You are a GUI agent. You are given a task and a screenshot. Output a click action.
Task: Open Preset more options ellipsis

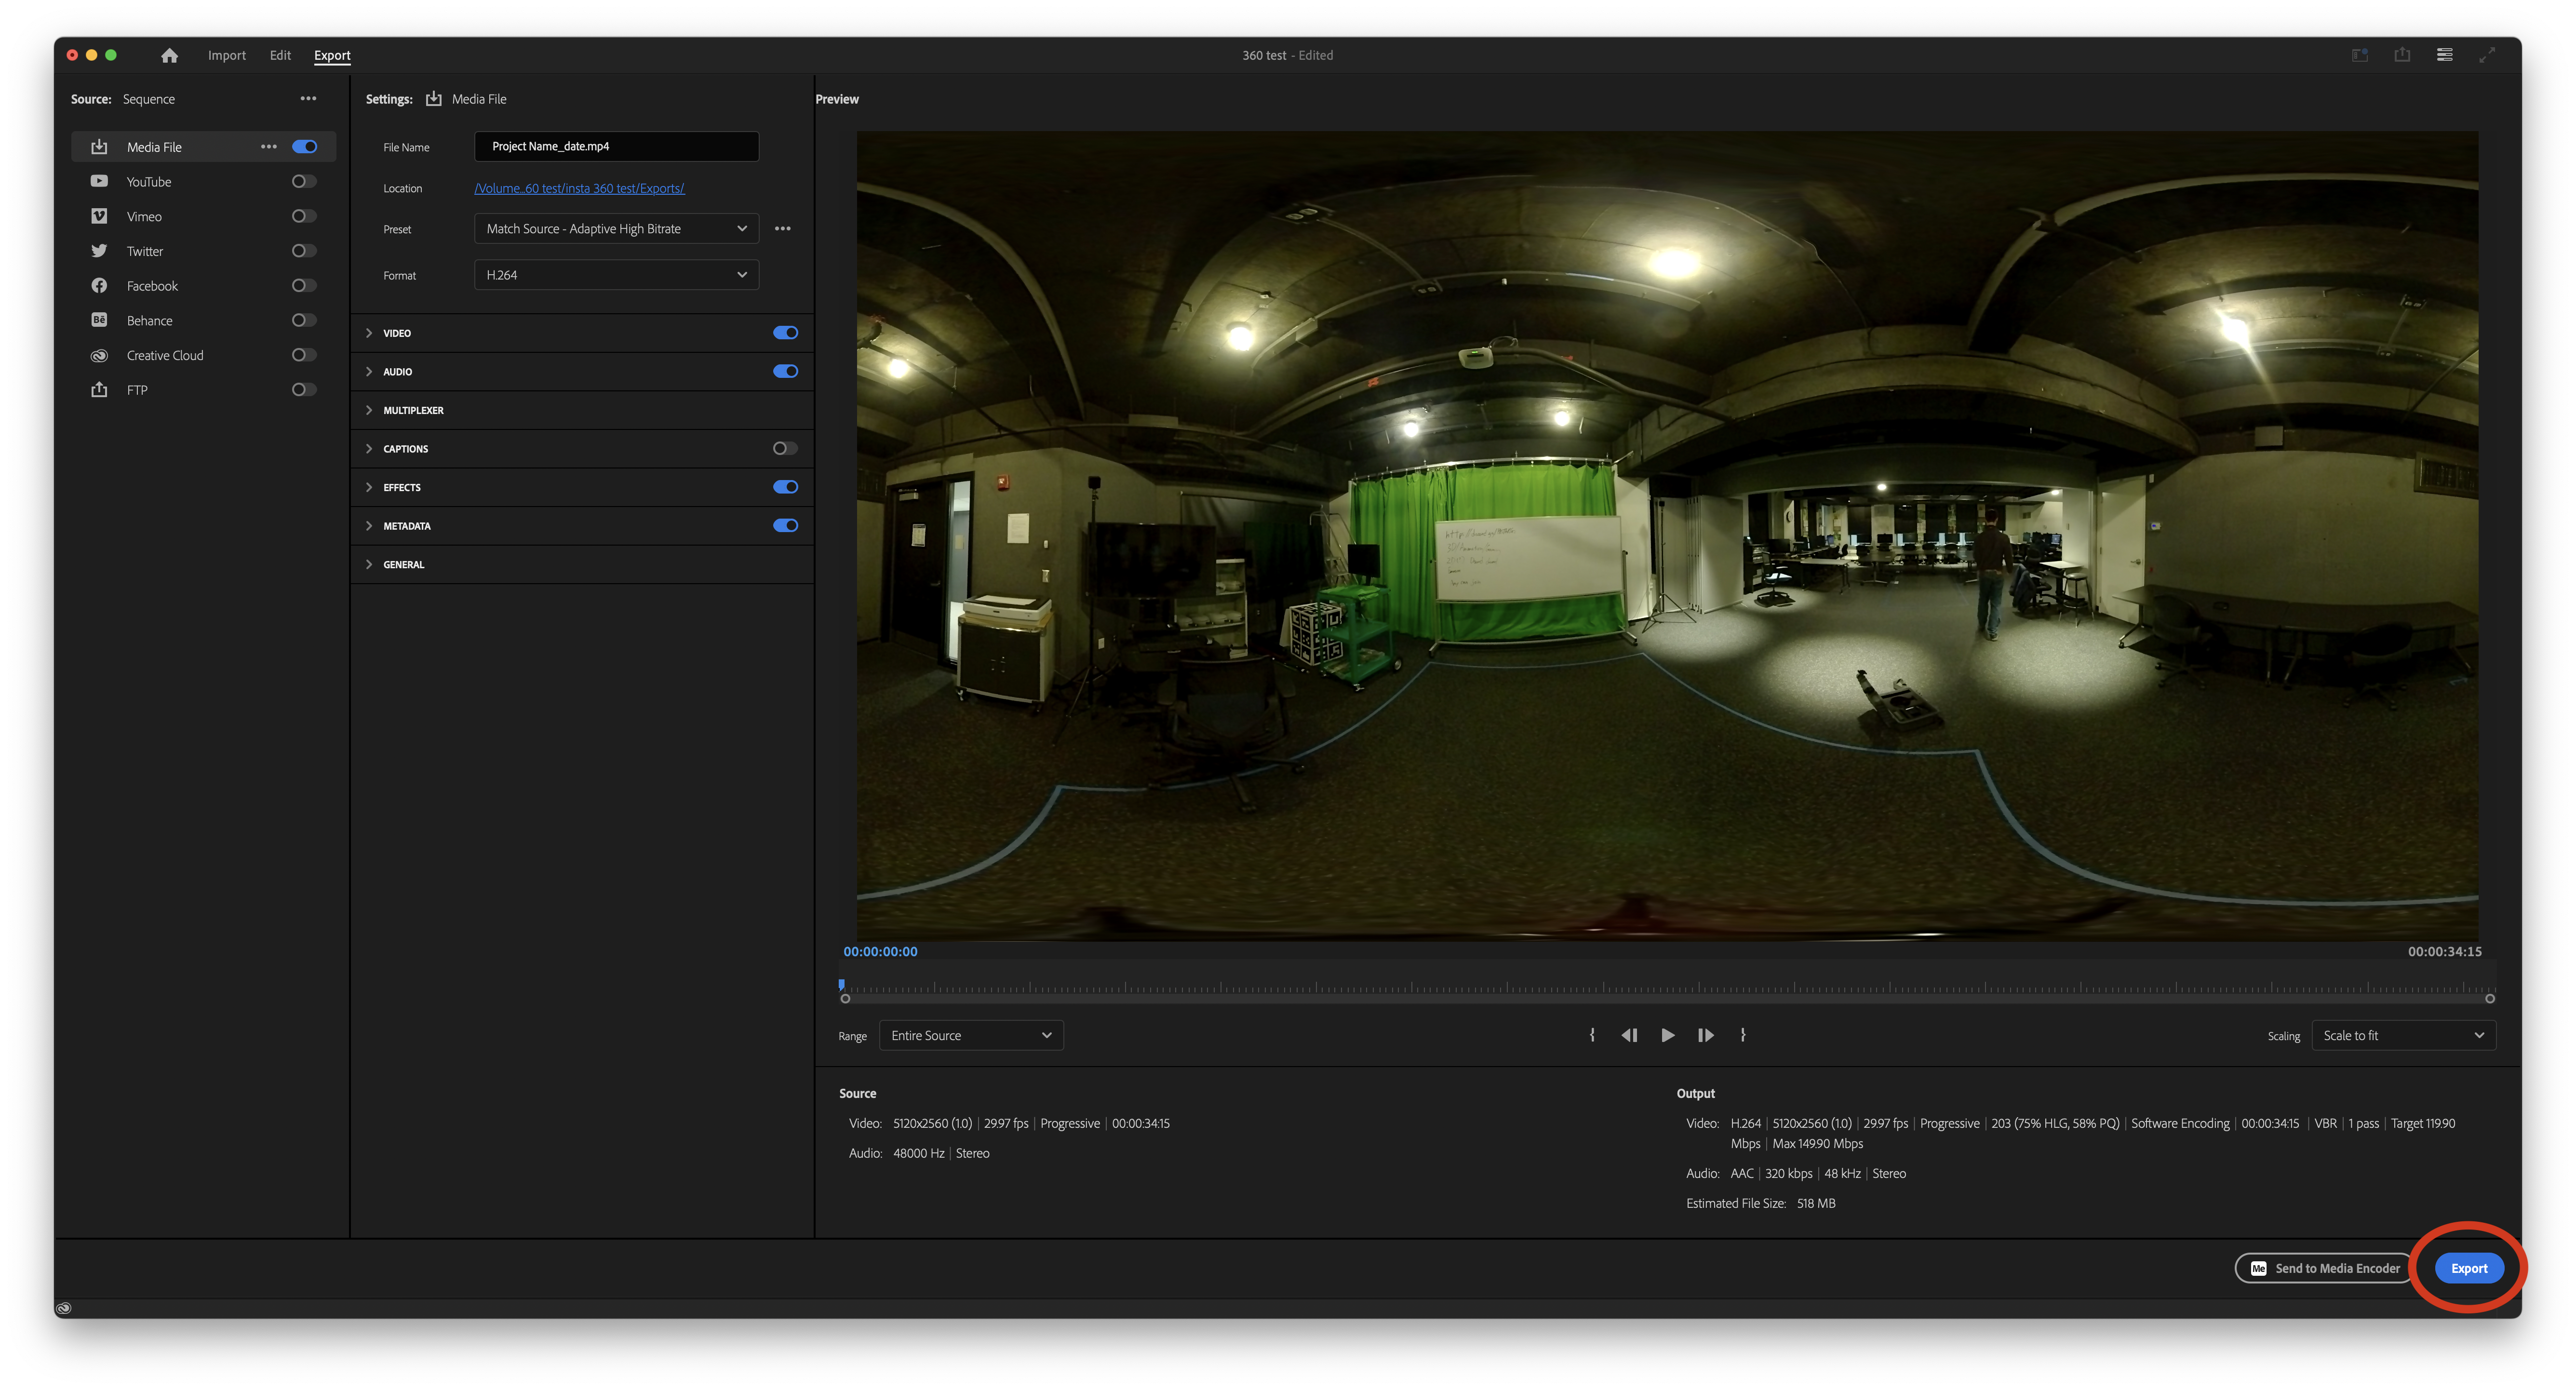pos(783,229)
